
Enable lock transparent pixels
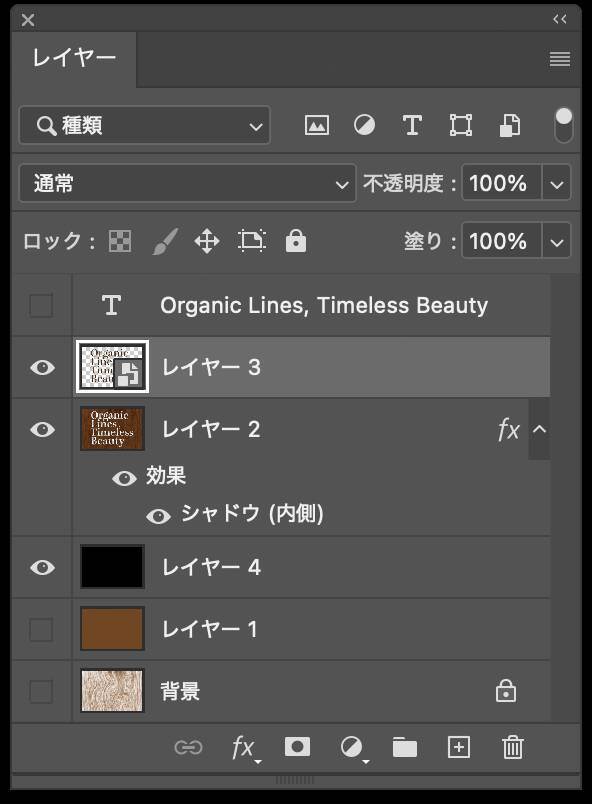tap(120, 240)
